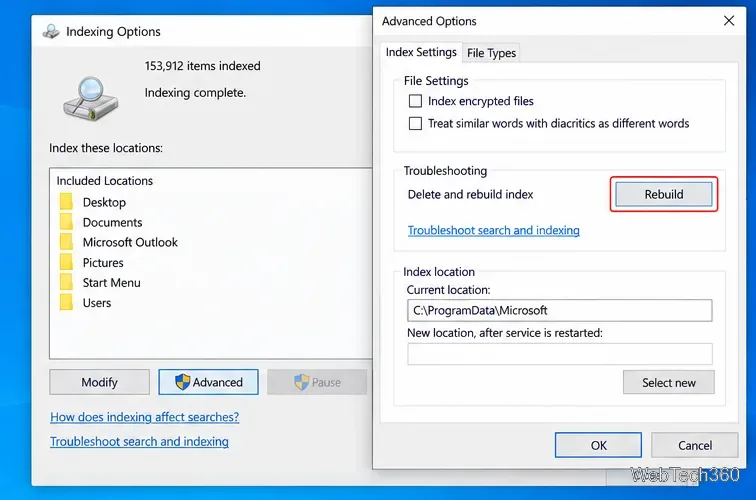Select the Index Settings tab

[421, 52]
